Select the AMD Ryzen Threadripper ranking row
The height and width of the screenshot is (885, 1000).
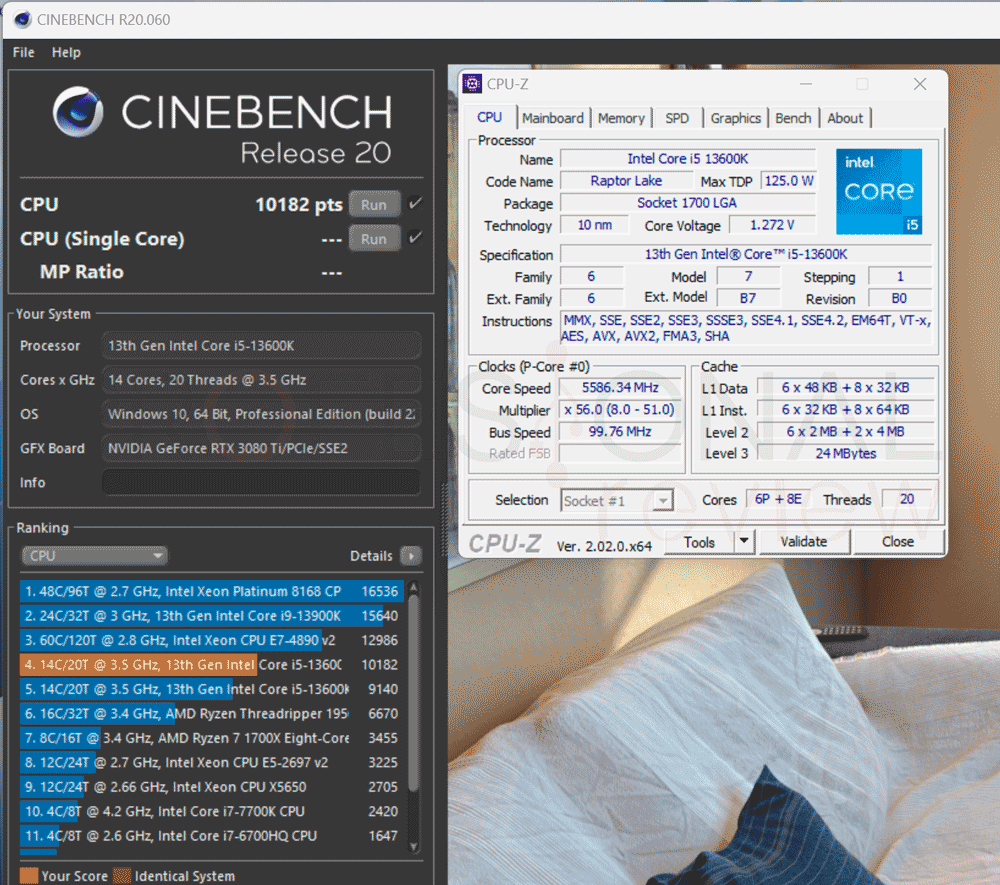coord(212,713)
